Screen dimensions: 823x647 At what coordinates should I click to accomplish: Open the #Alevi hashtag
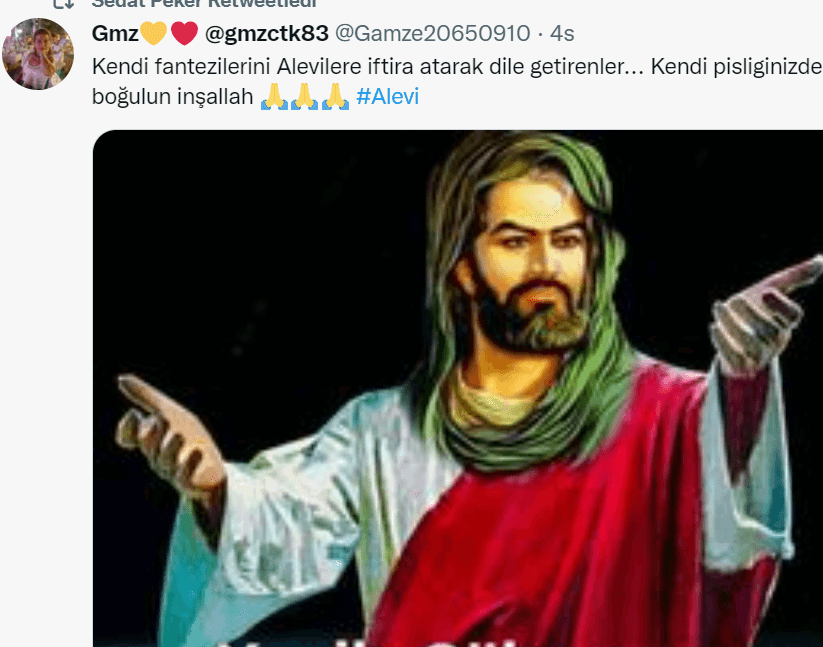387,97
